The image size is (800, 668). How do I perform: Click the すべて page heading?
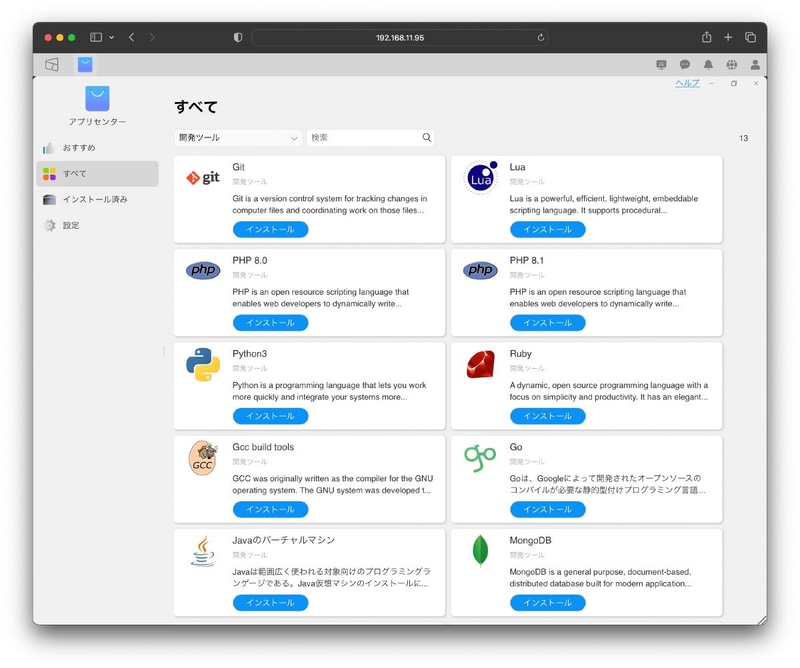(196, 107)
